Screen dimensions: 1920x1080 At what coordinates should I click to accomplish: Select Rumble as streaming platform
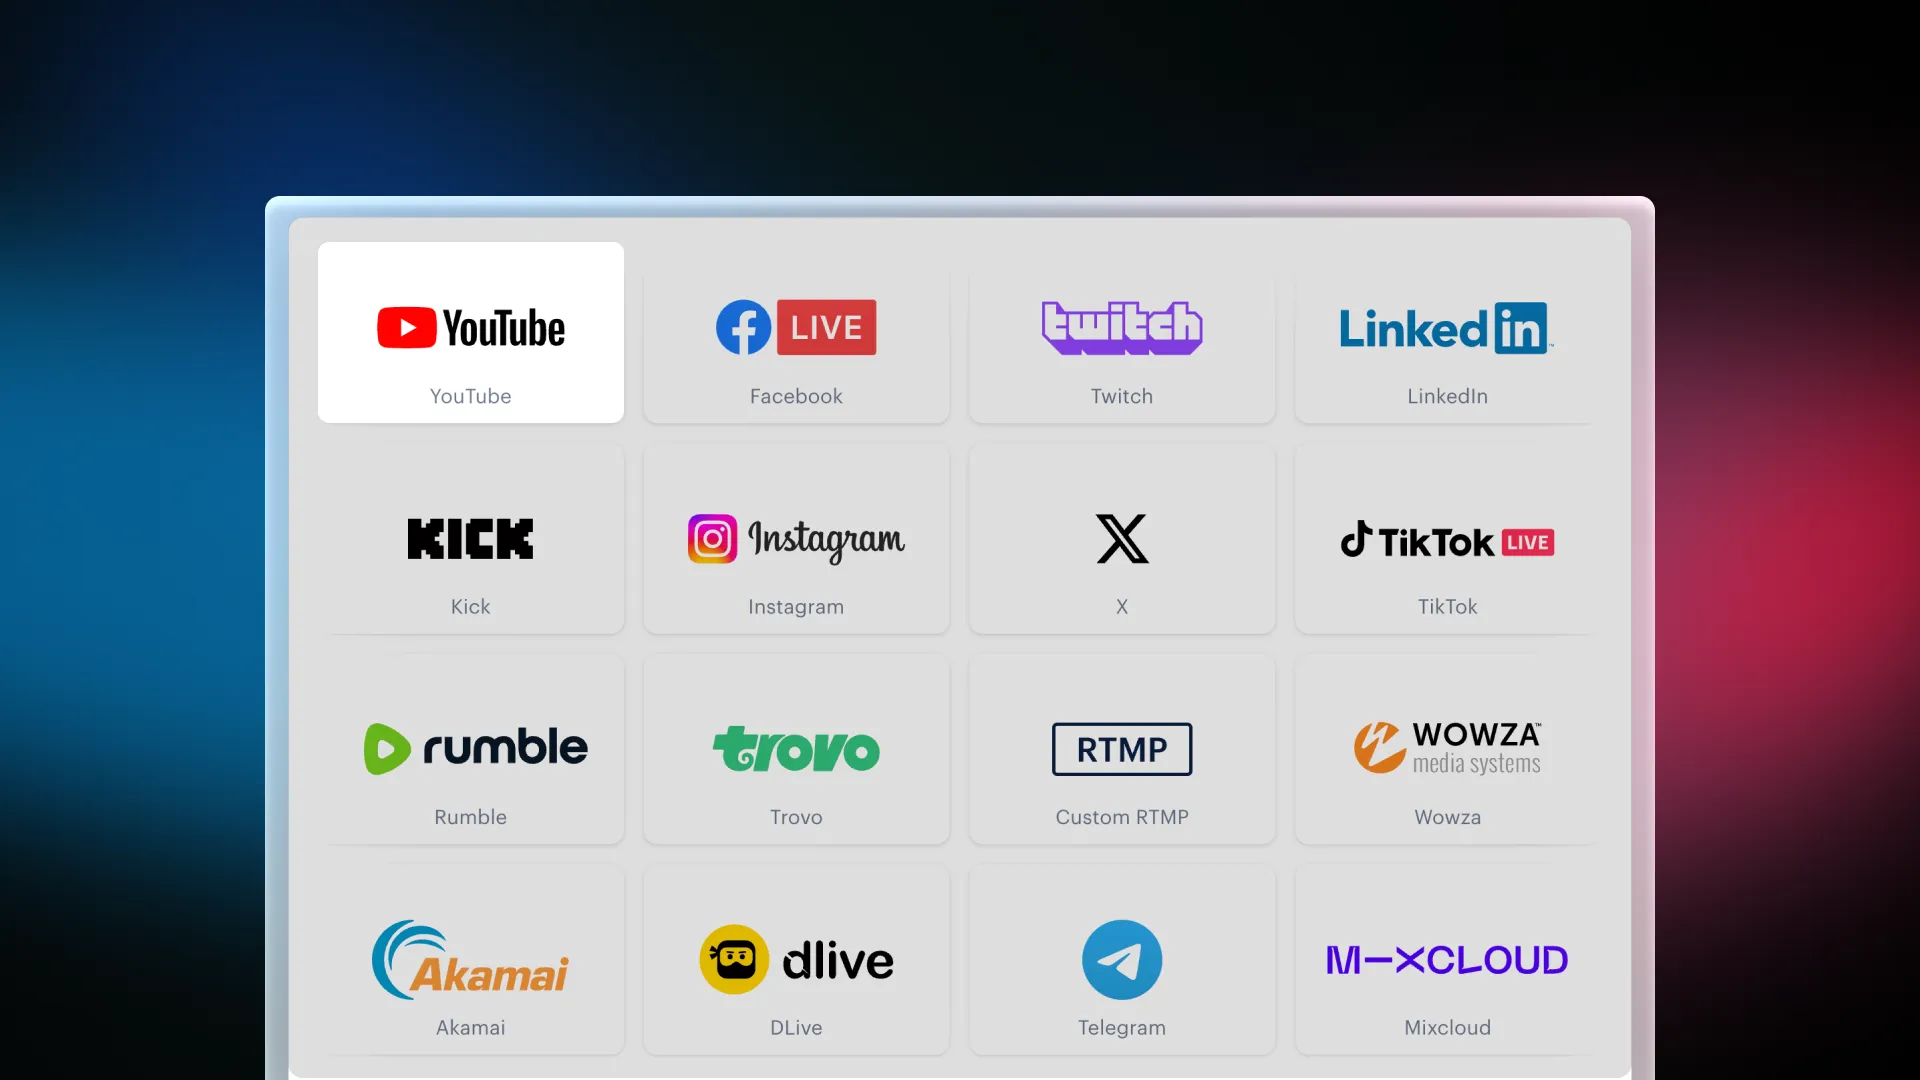(471, 749)
